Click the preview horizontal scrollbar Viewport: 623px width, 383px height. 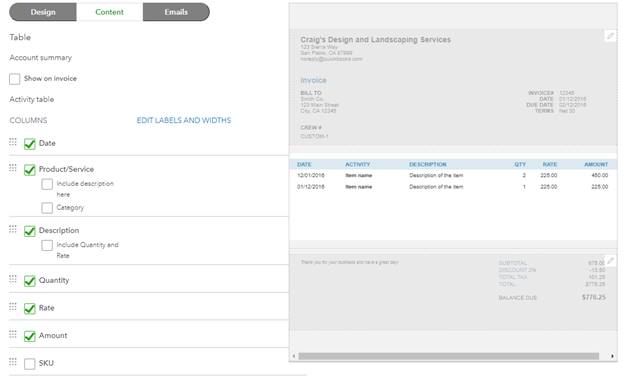pyautogui.click(x=449, y=356)
